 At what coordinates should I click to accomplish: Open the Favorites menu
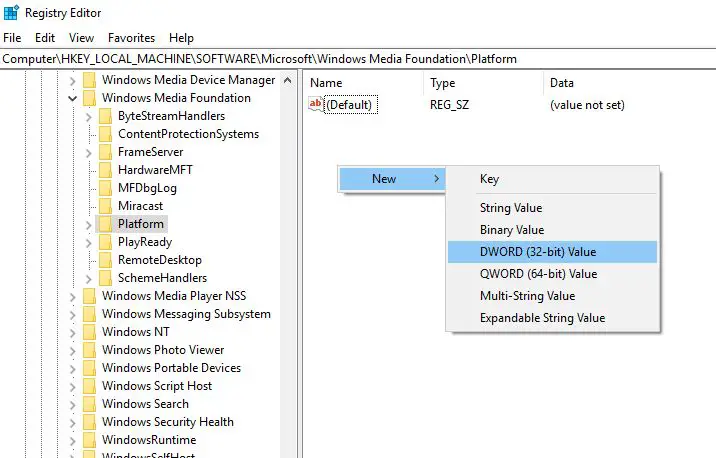tap(131, 37)
